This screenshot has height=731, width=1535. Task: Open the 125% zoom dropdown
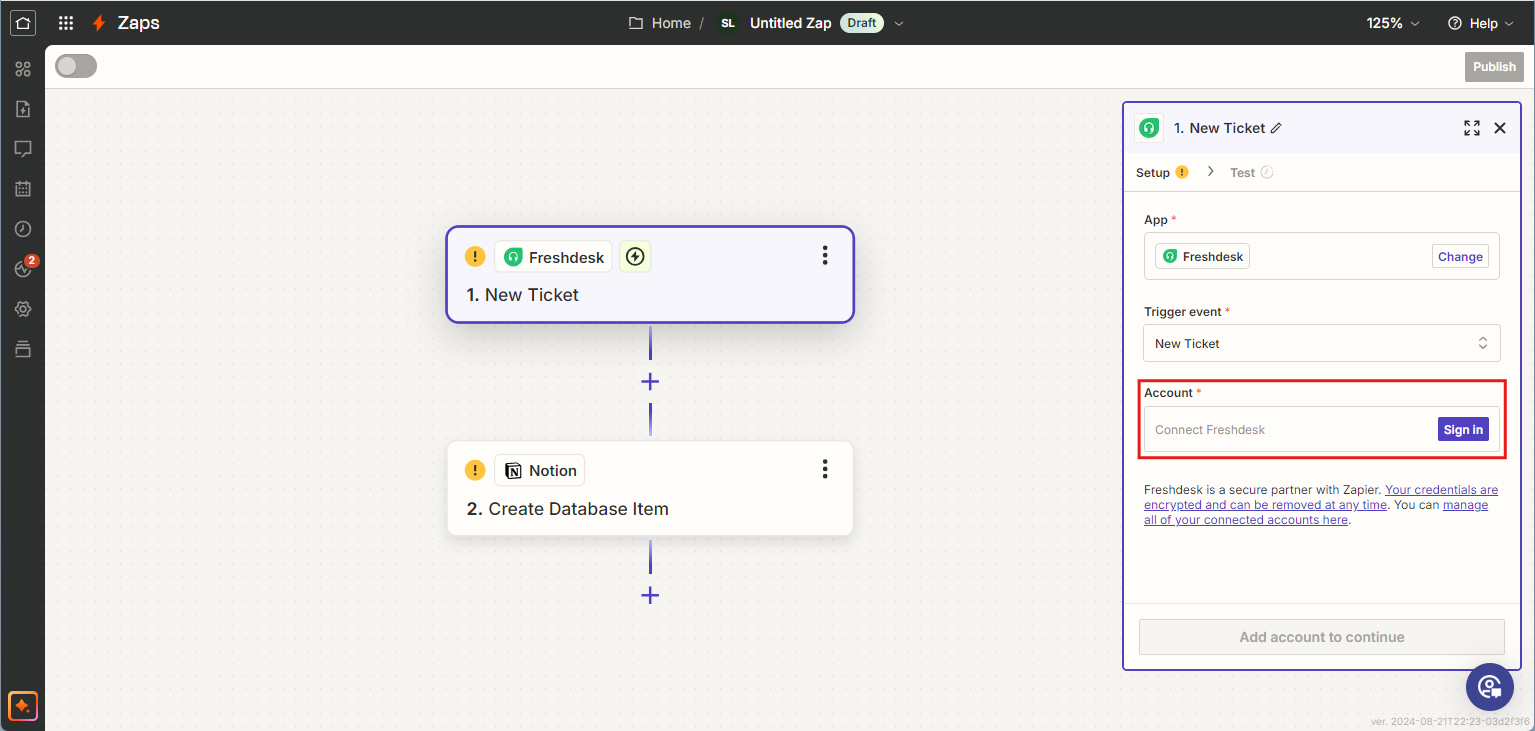pyautogui.click(x=1393, y=23)
